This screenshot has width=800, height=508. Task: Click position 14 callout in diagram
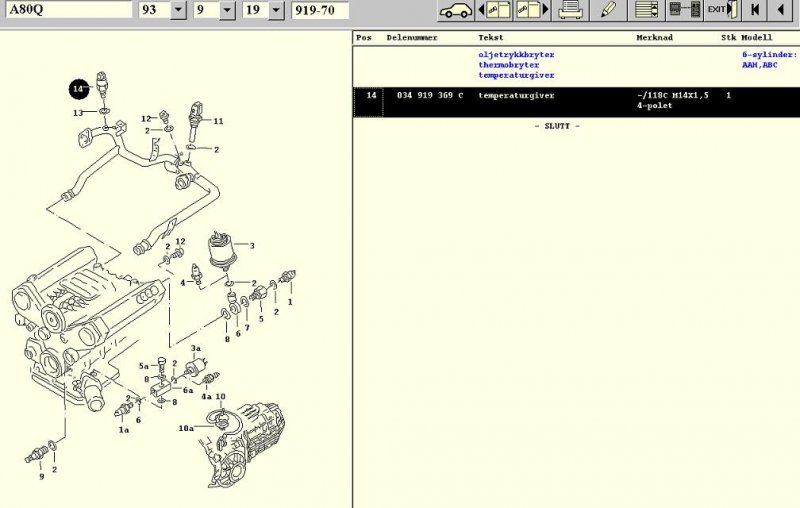click(x=78, y=90)
